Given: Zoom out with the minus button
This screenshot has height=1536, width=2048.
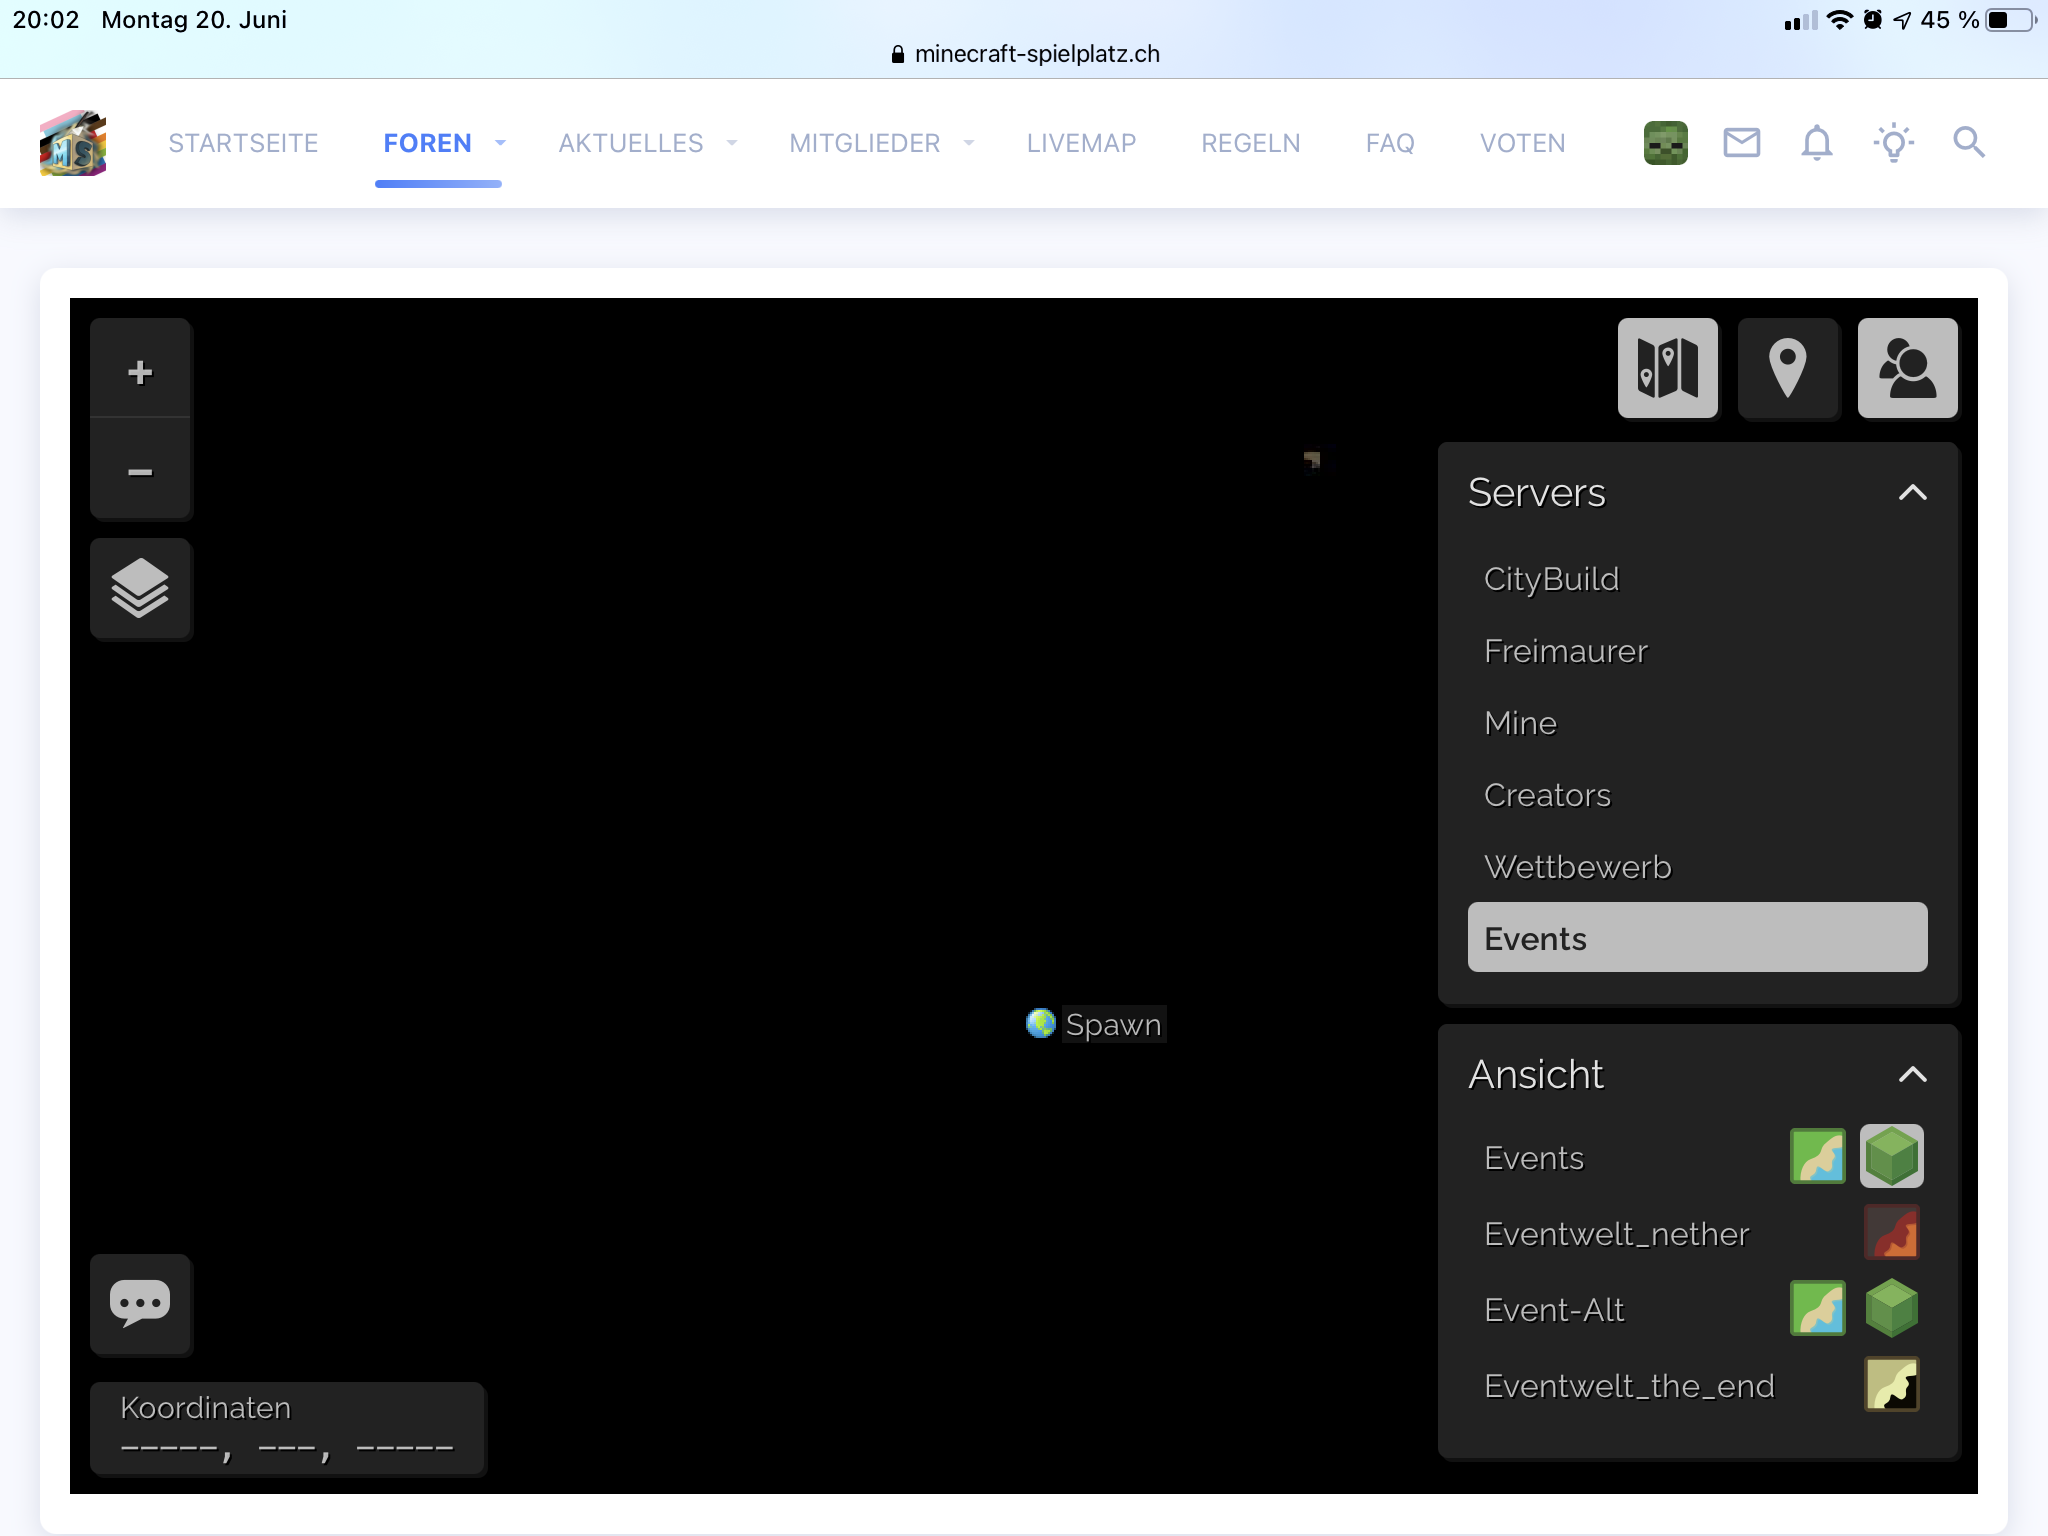Looking at the screenshot, I should pyautogui.click(x=140, y=471).
